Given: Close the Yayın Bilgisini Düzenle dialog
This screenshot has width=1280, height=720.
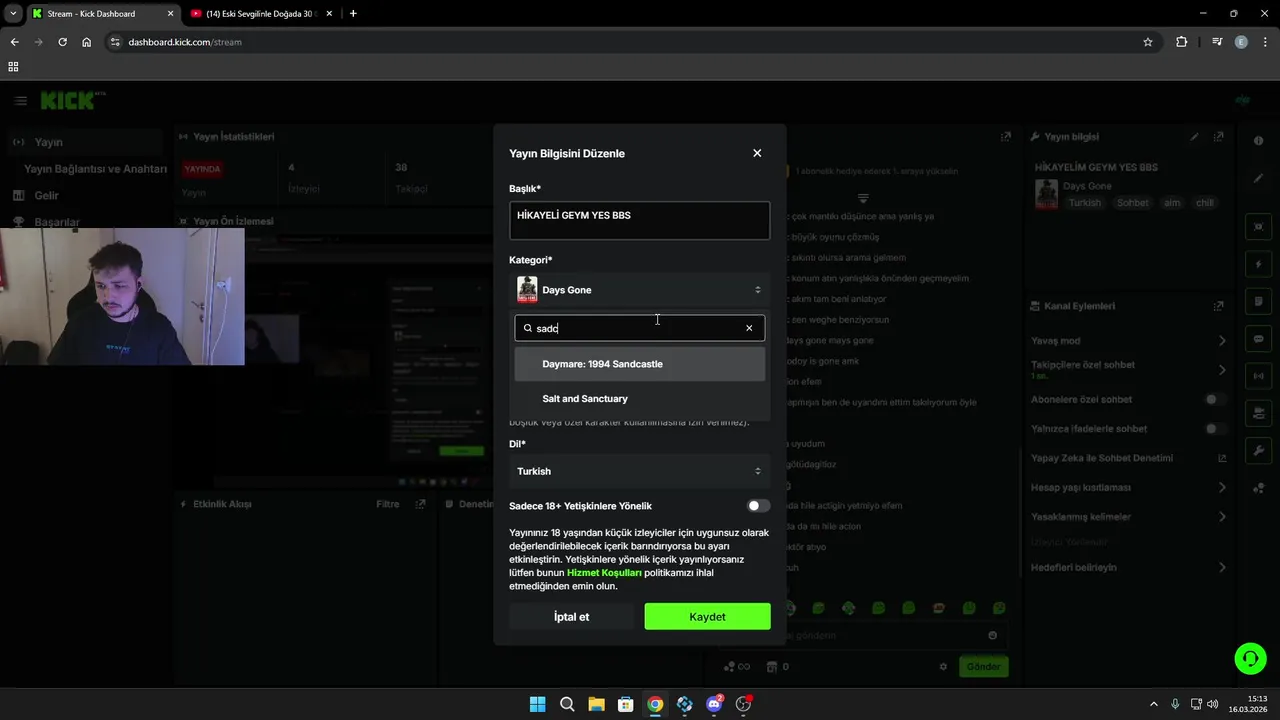Looking at the screenshot, I should pos(757,153).
